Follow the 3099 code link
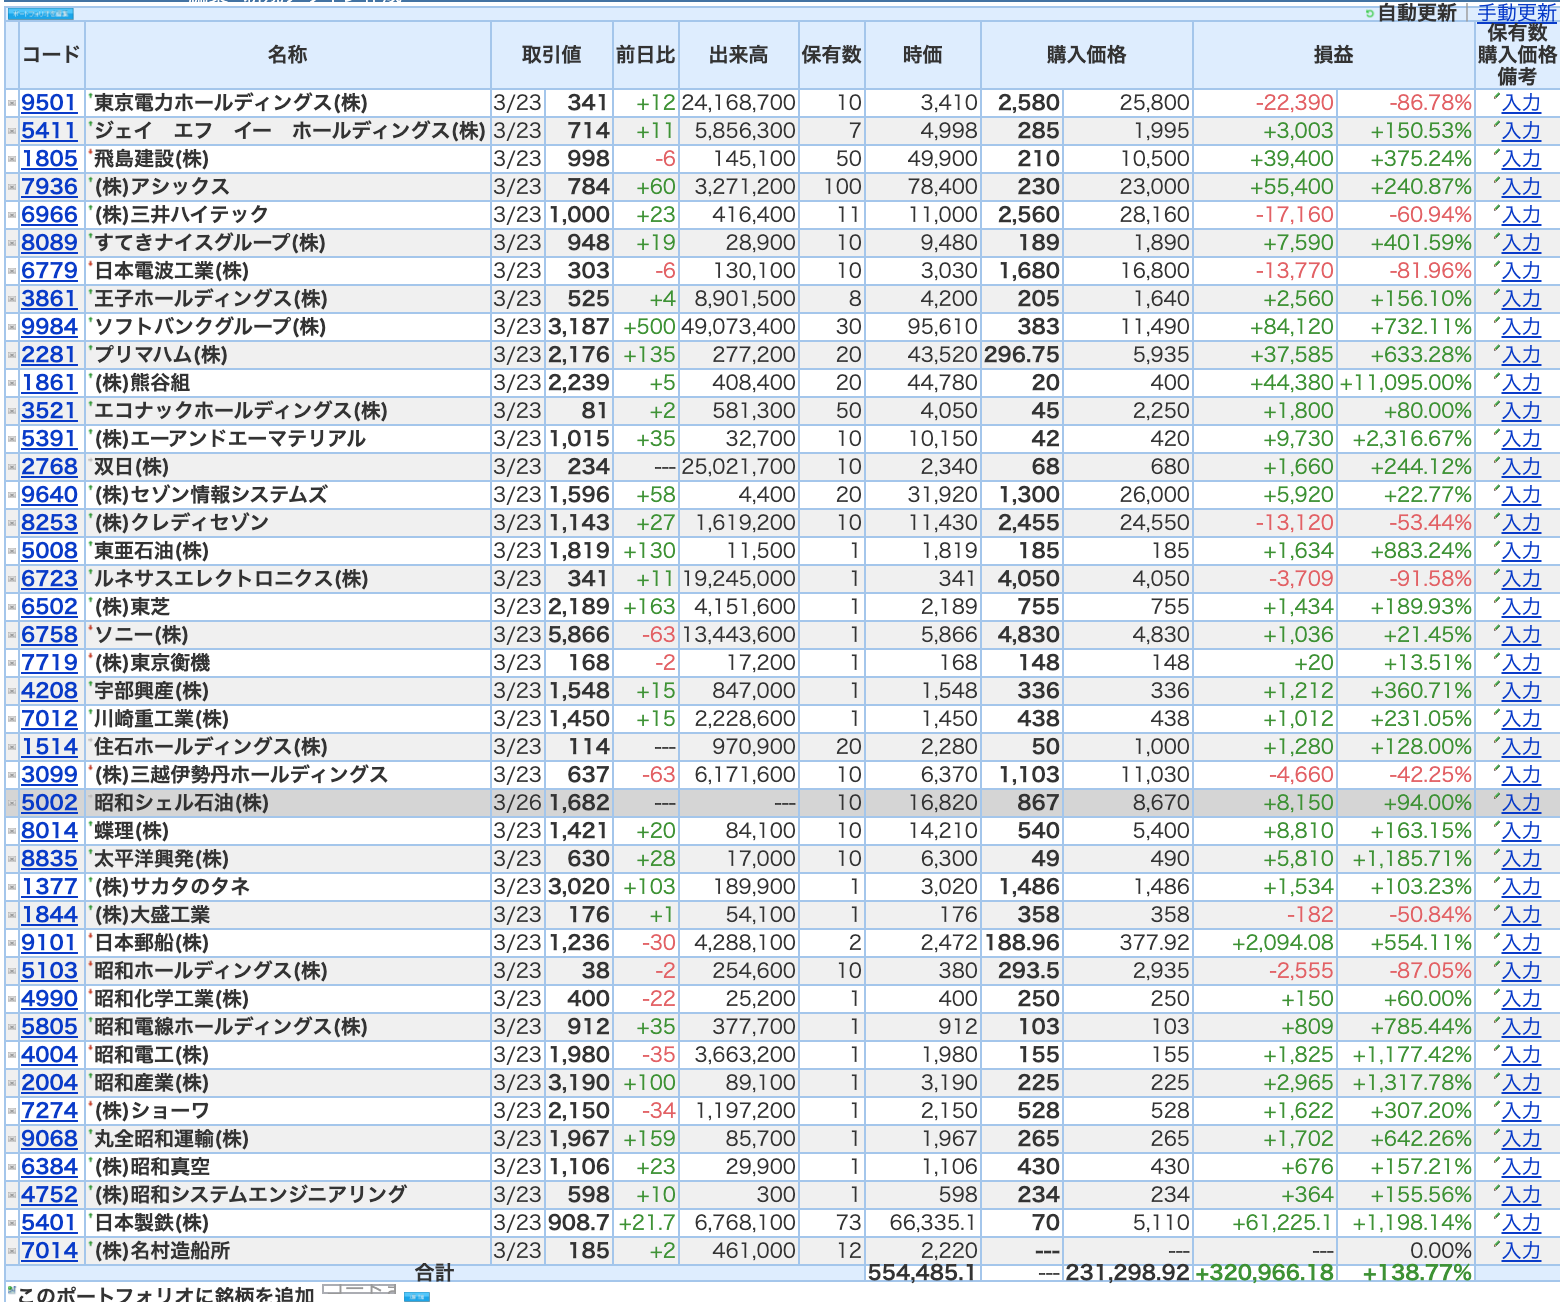 point(49,775)
